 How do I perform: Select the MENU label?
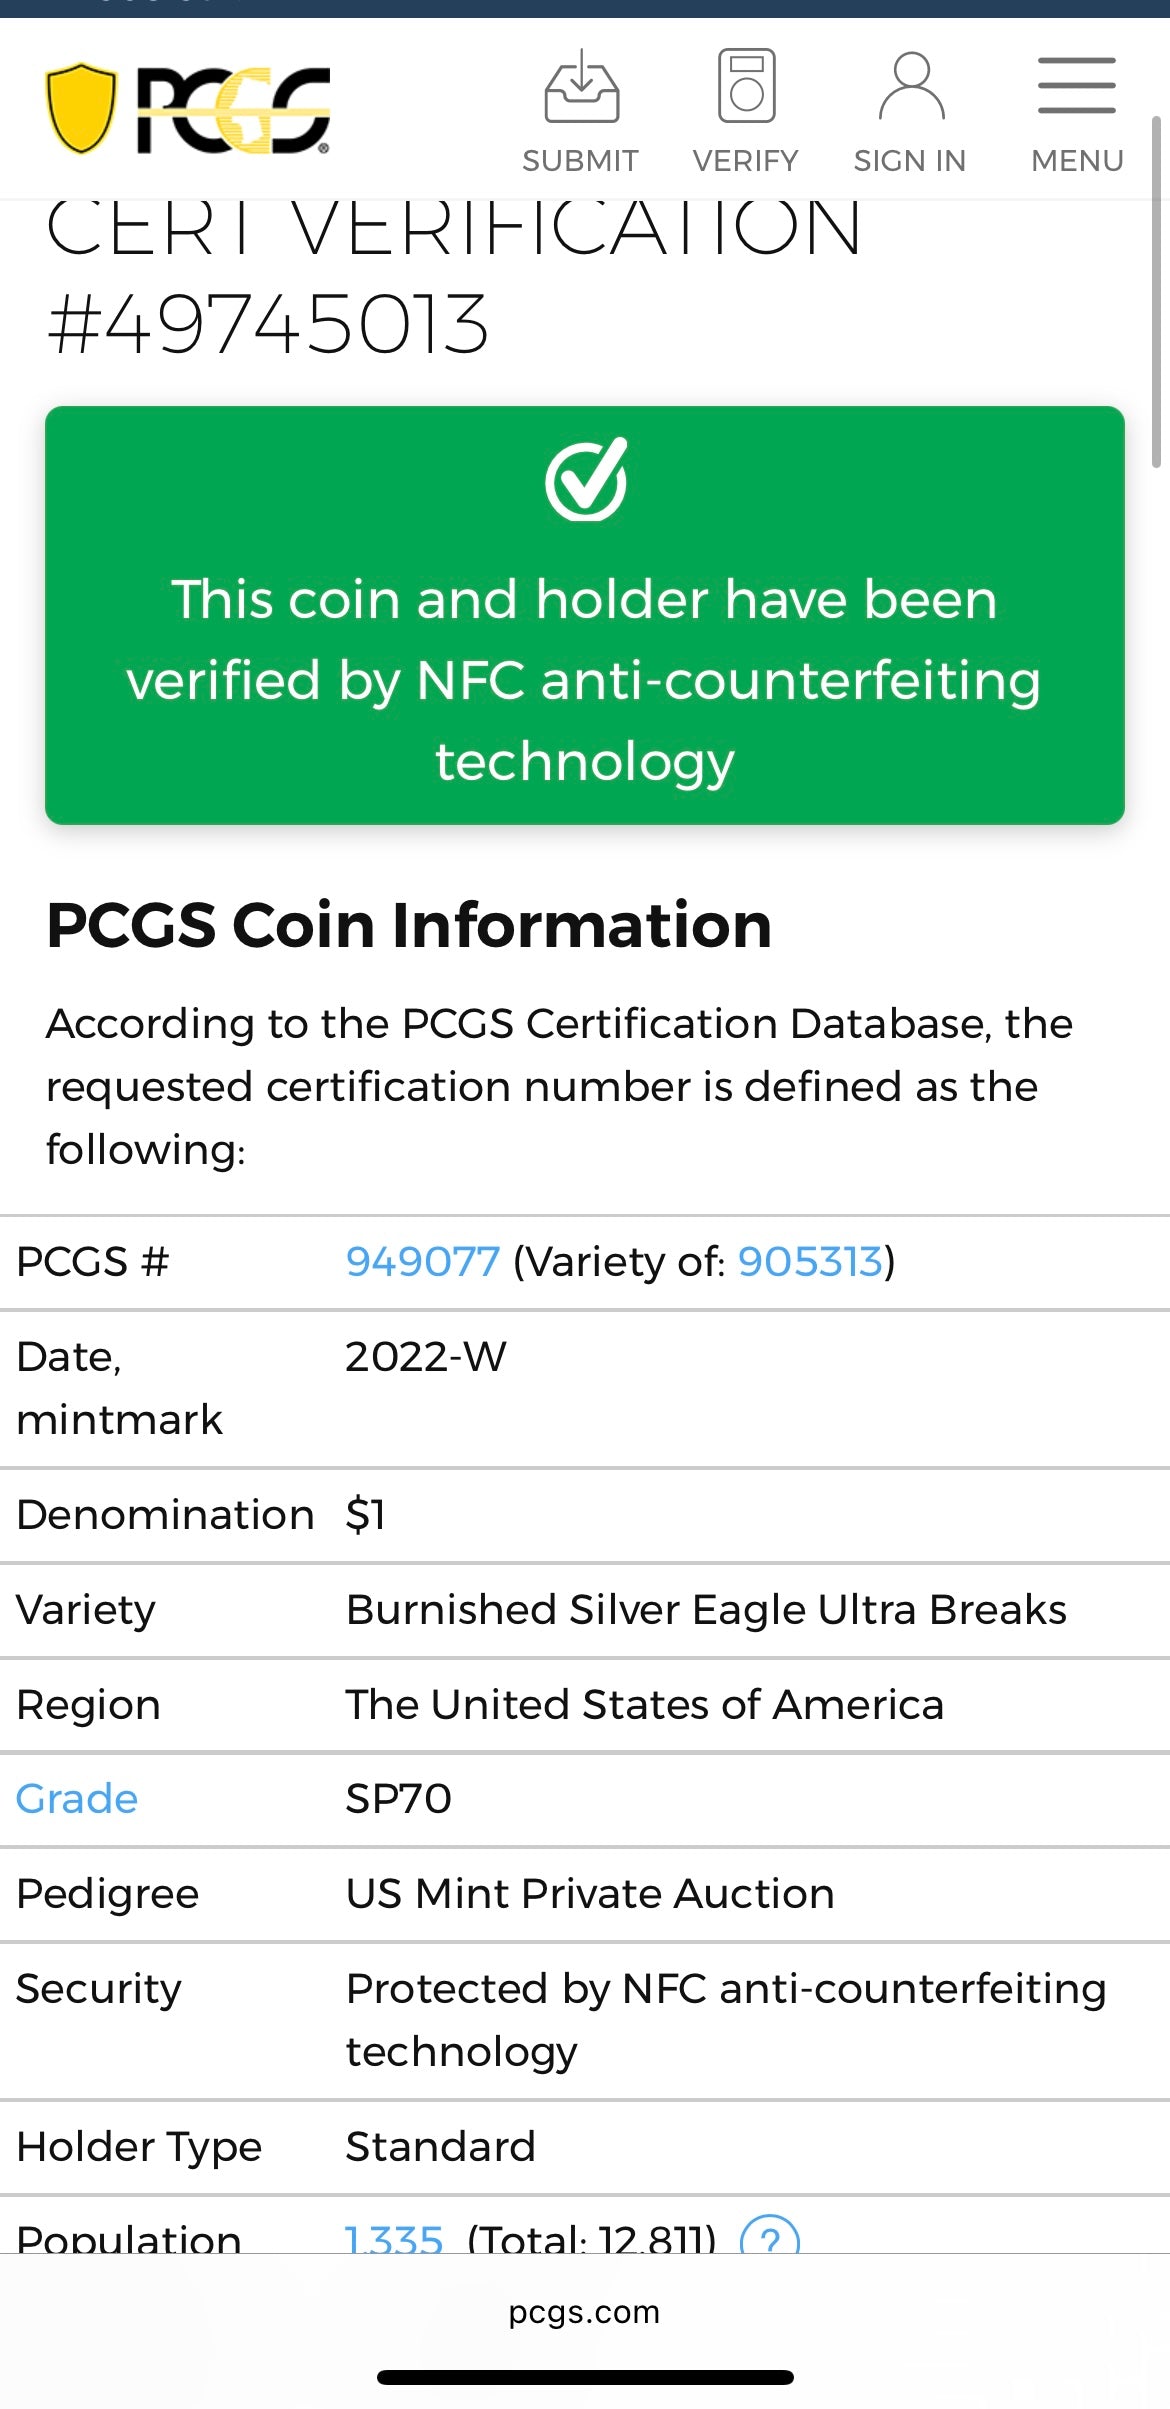point(1076,160)
